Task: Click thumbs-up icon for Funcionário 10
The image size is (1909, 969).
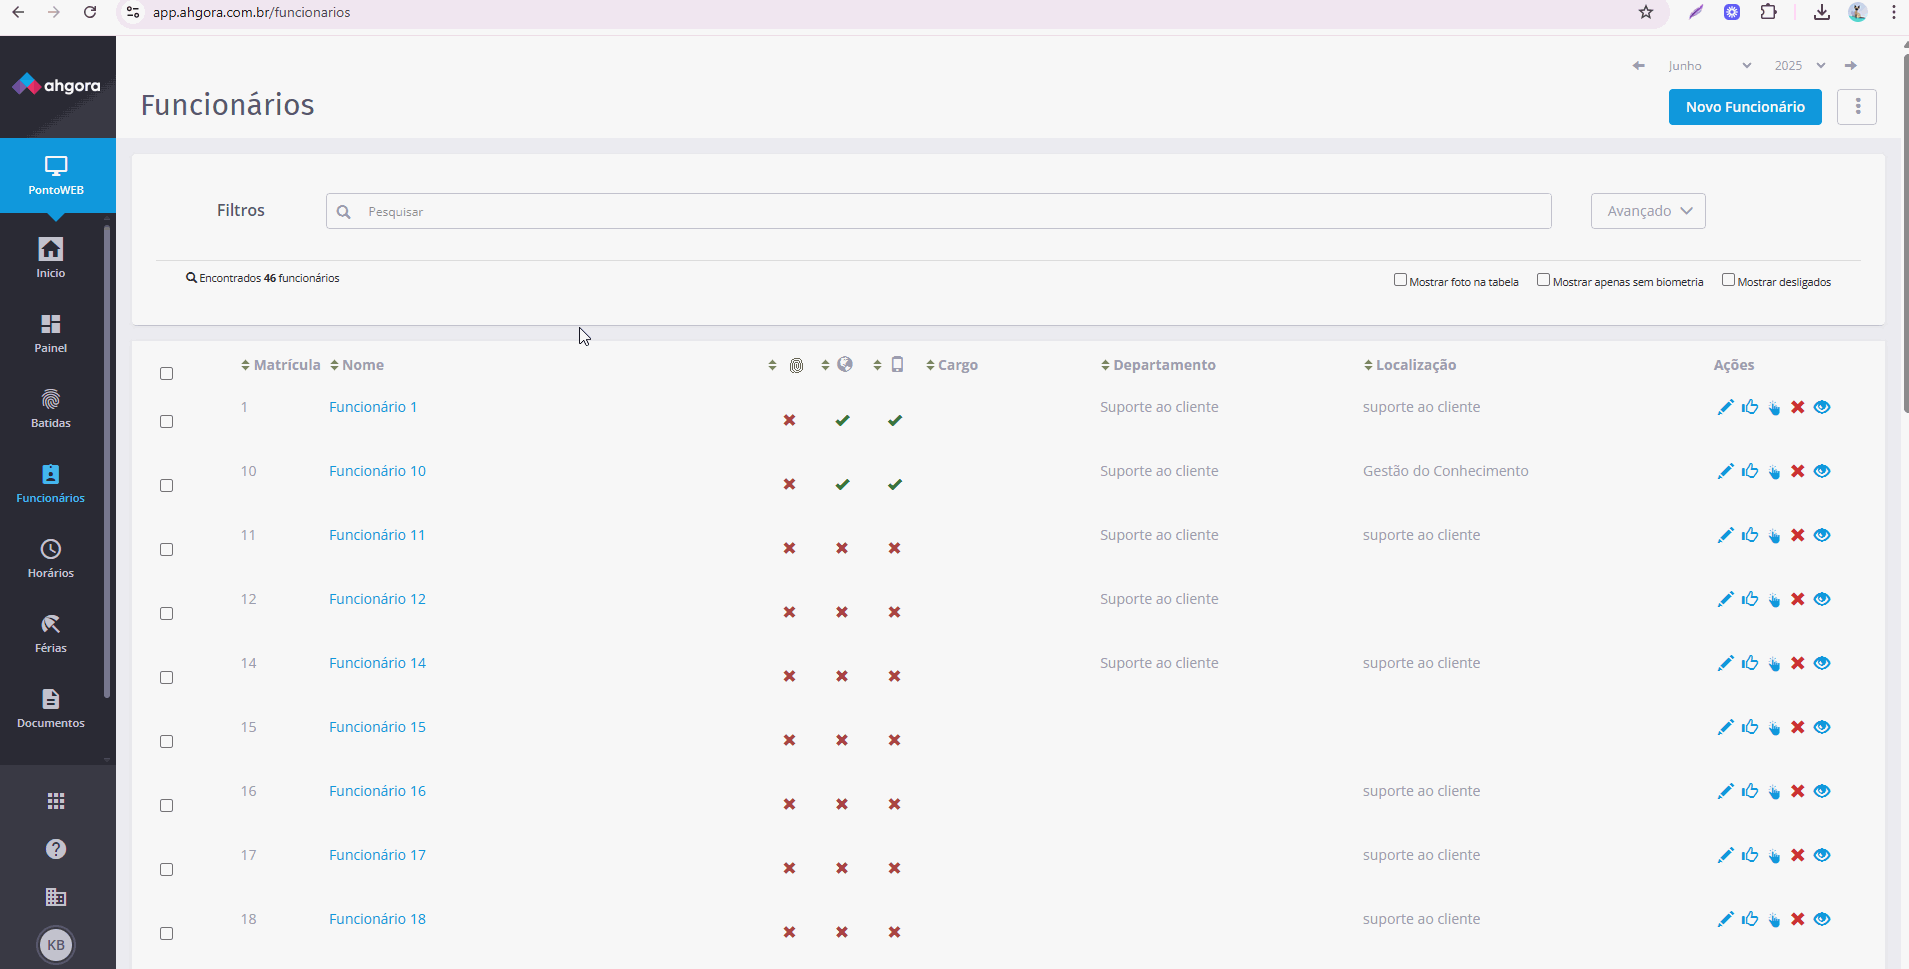Action: pyautogui.click(x=1749, y=471)
